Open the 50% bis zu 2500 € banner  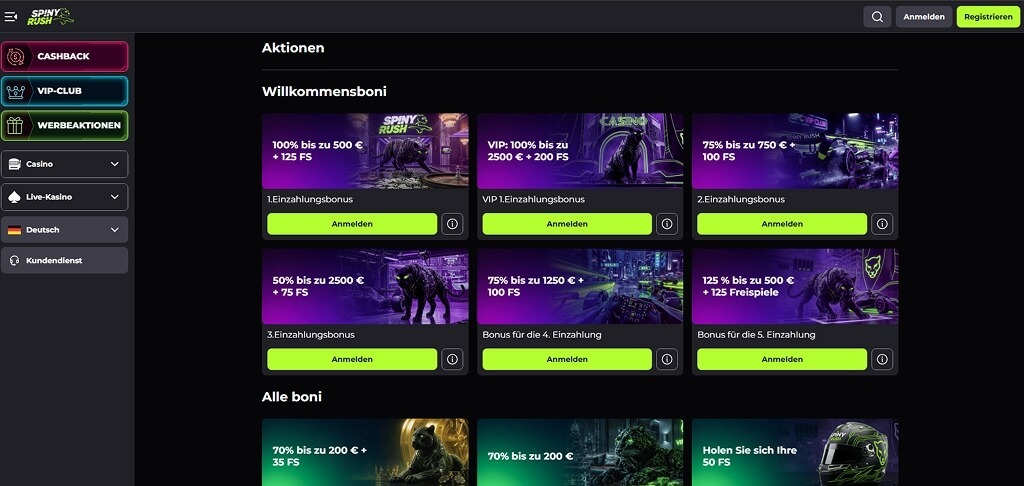[x=365, y=287]
